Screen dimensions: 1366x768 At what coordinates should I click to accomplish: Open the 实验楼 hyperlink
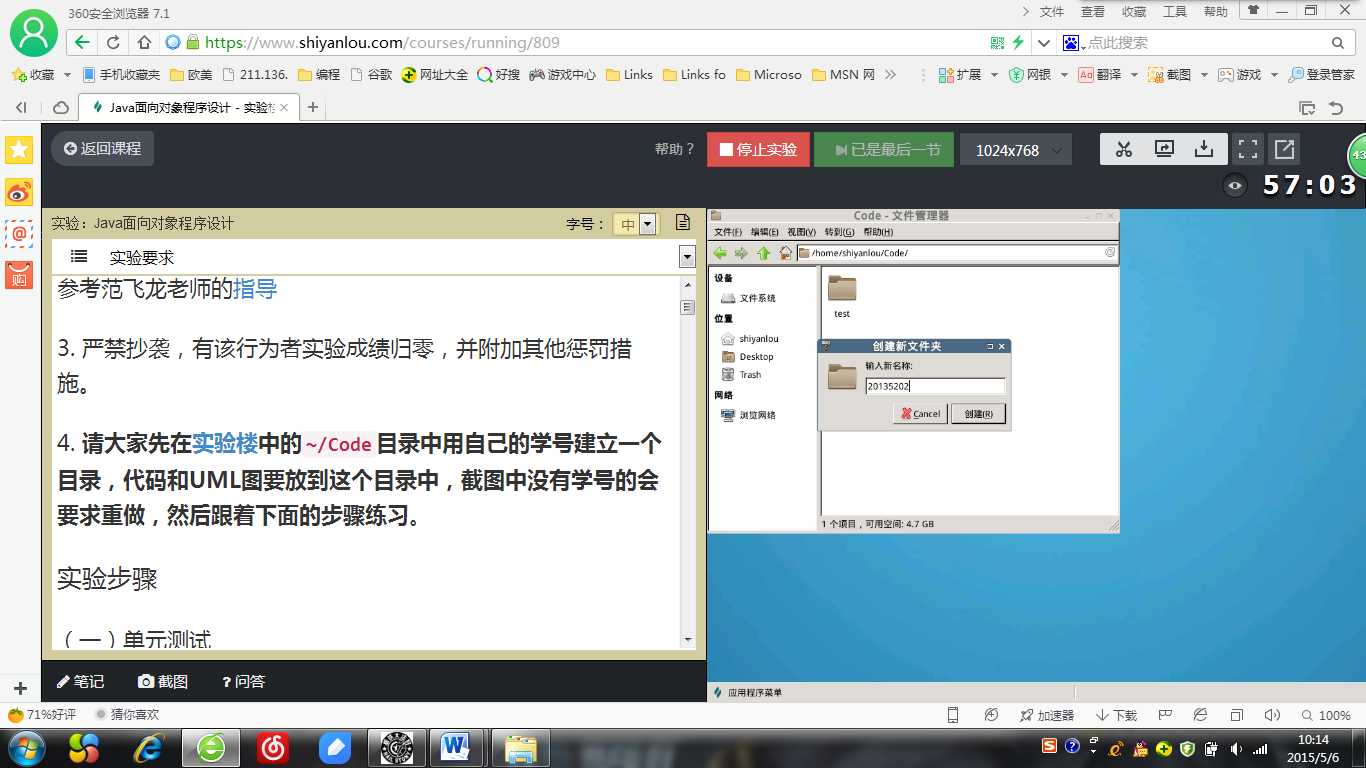click(x=225, y=443)
